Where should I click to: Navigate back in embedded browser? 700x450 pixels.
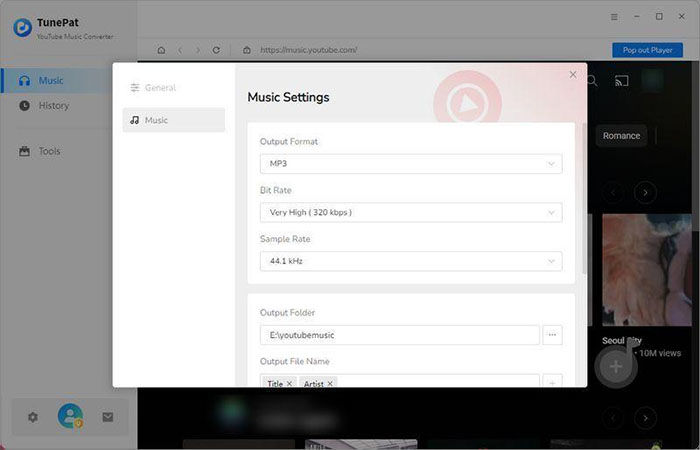pos(180,50)
